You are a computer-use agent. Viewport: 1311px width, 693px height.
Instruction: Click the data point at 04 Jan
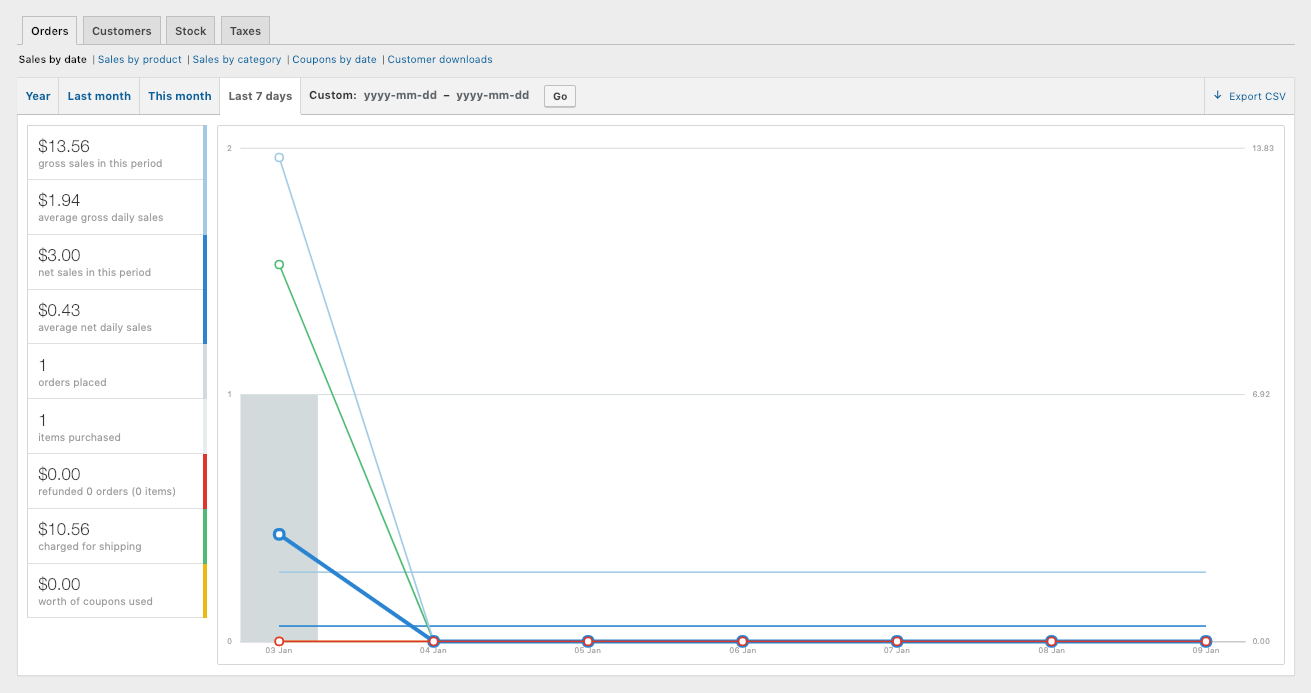pos(433,641)
